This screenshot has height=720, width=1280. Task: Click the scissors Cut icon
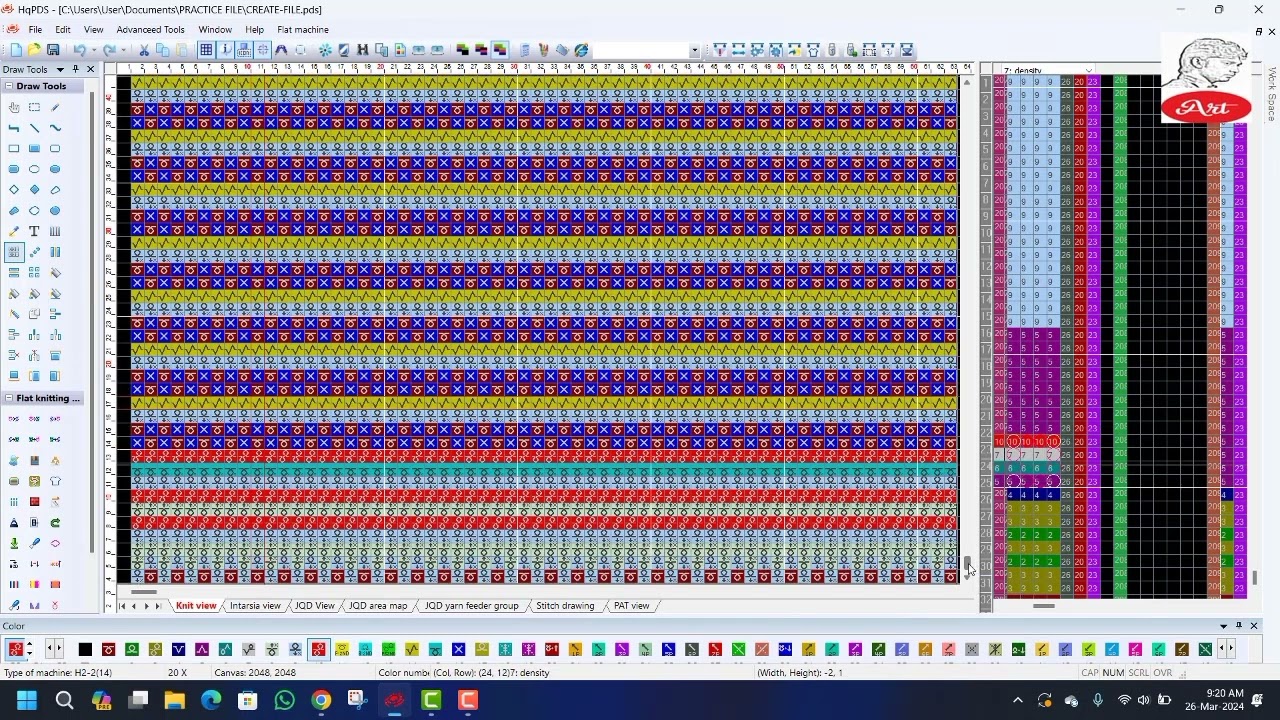tap(144, 50)
